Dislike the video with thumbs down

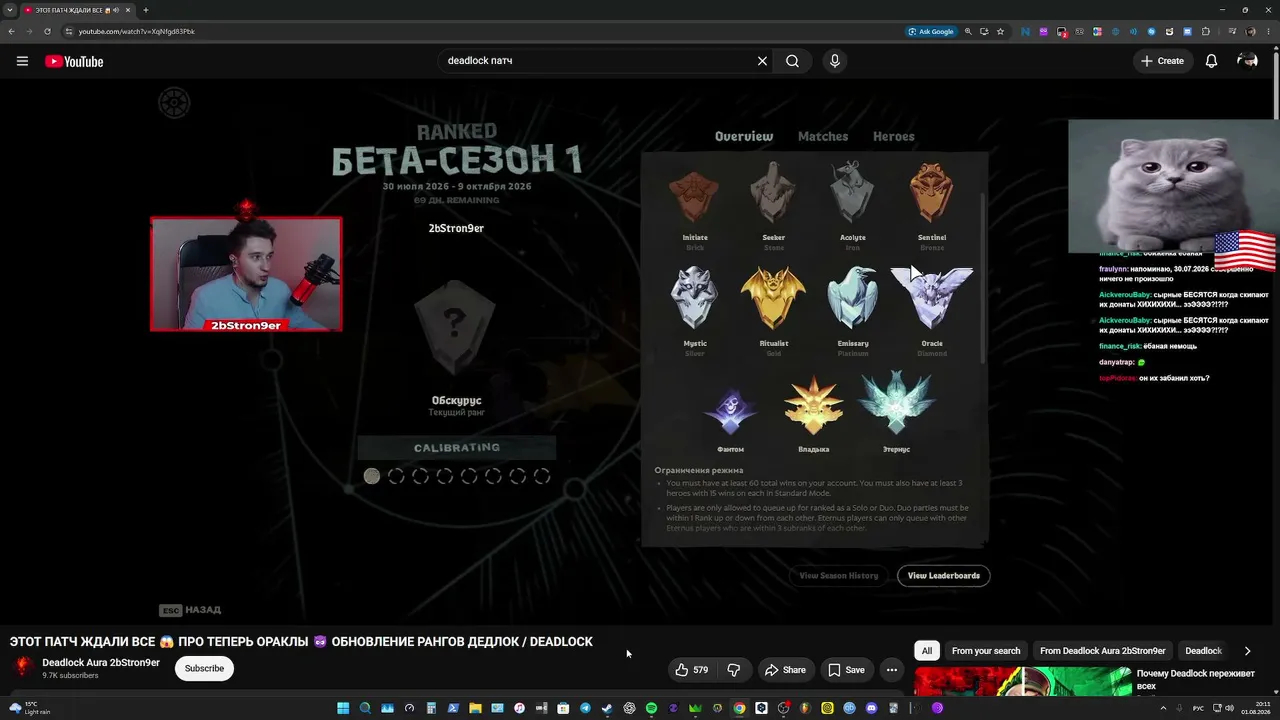coord(734,670)
